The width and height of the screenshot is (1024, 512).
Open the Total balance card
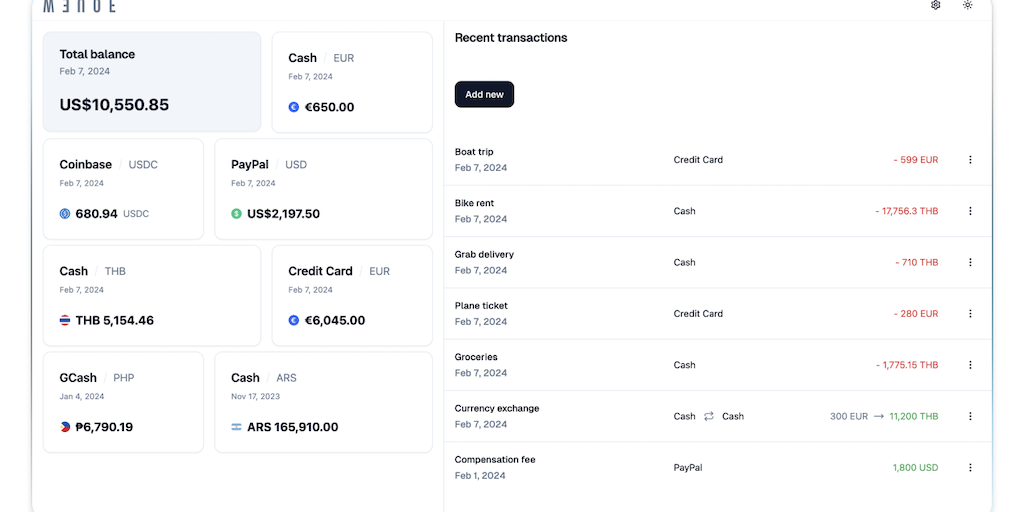tap(151, 82)
